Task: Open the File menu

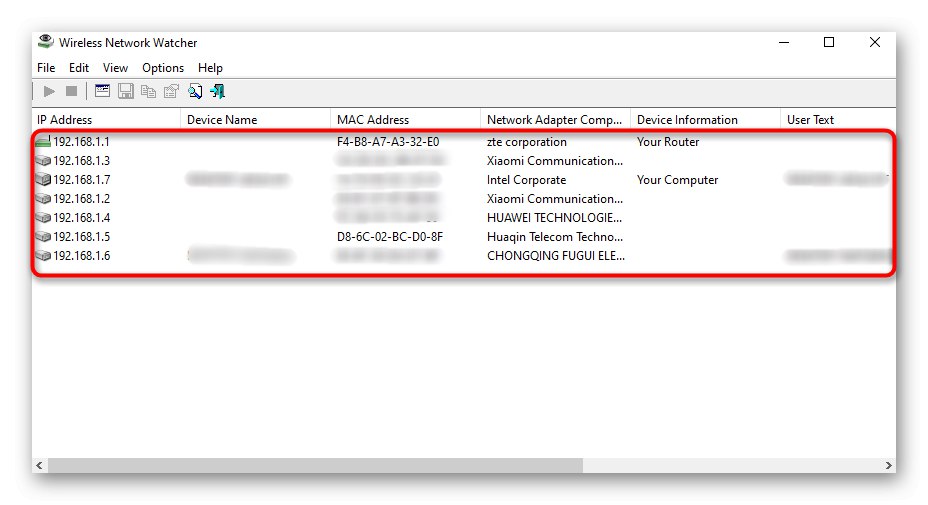Action: pyautogui.click(x=46, y=67)
